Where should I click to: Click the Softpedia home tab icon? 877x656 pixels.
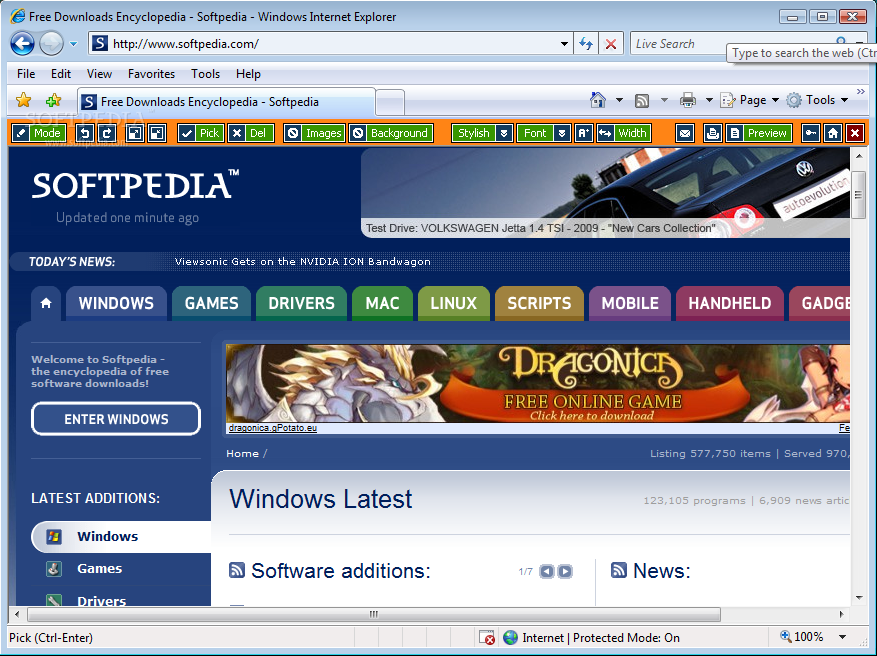(46, 303)
